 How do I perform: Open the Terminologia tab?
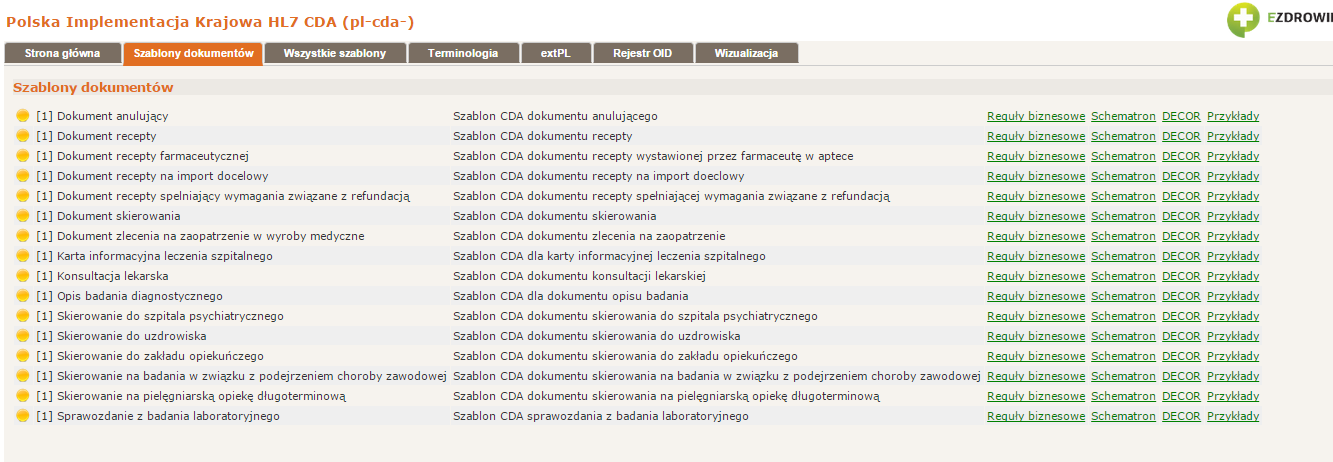point(463,54)
